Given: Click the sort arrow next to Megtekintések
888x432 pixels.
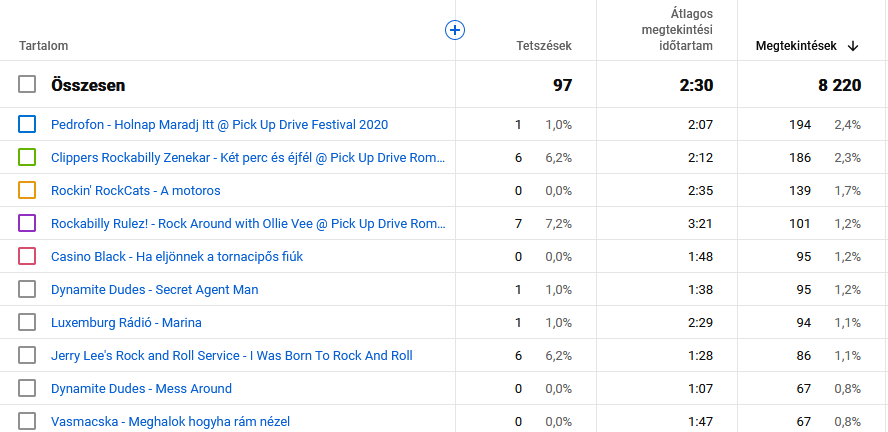Looking at the screenshot, I should click(853, 46).
